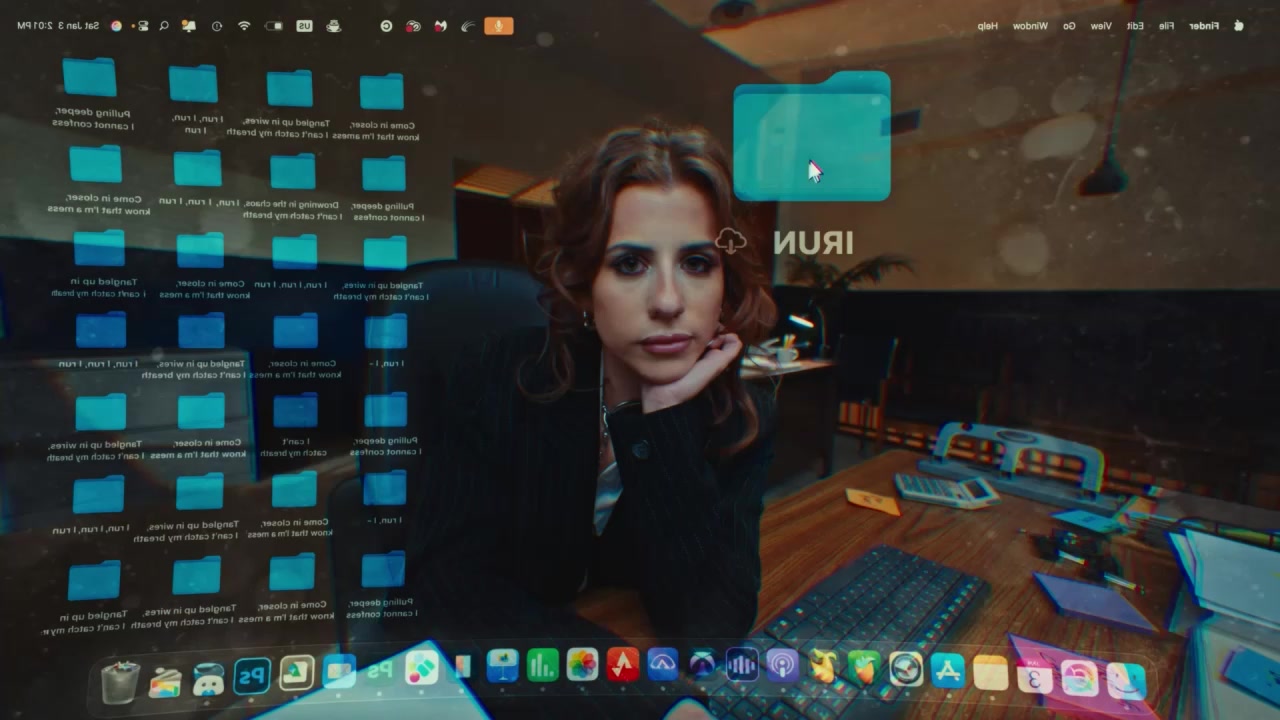
Task: Click the Spotlight search magnifier icon
Action: pos(164,26)
